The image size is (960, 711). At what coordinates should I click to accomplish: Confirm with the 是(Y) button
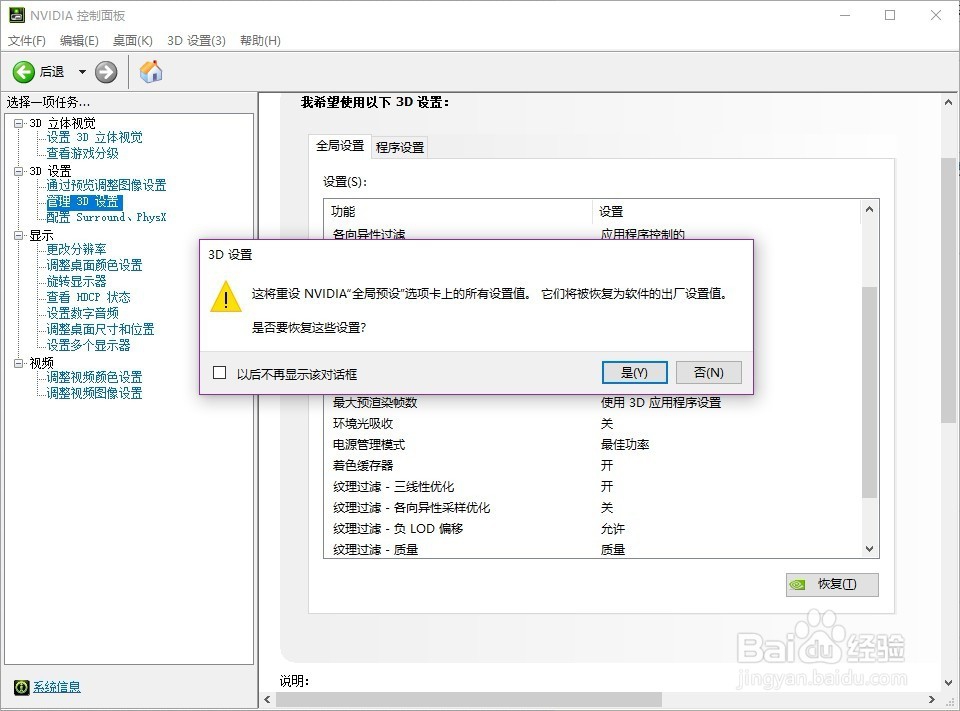pyautogui.click(x=634, y=372)
